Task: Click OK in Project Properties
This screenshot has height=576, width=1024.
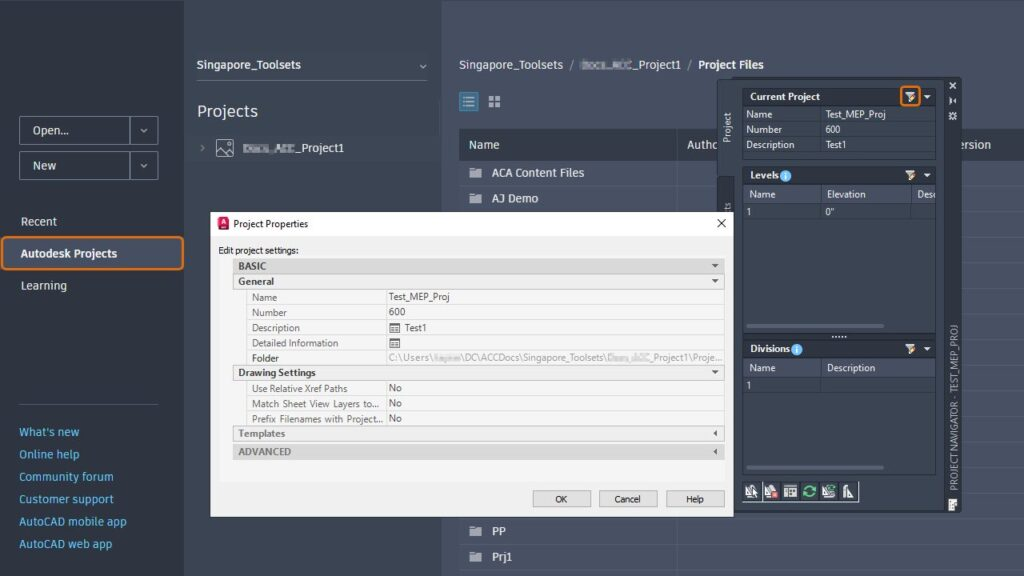Action: (x=562, y=499)
